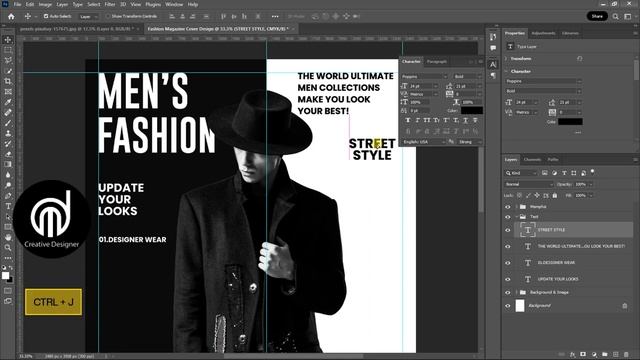Click the layer Opacity value field
Image resolution: width=640 pixels, height=360 pixels.
click(581, 184)
